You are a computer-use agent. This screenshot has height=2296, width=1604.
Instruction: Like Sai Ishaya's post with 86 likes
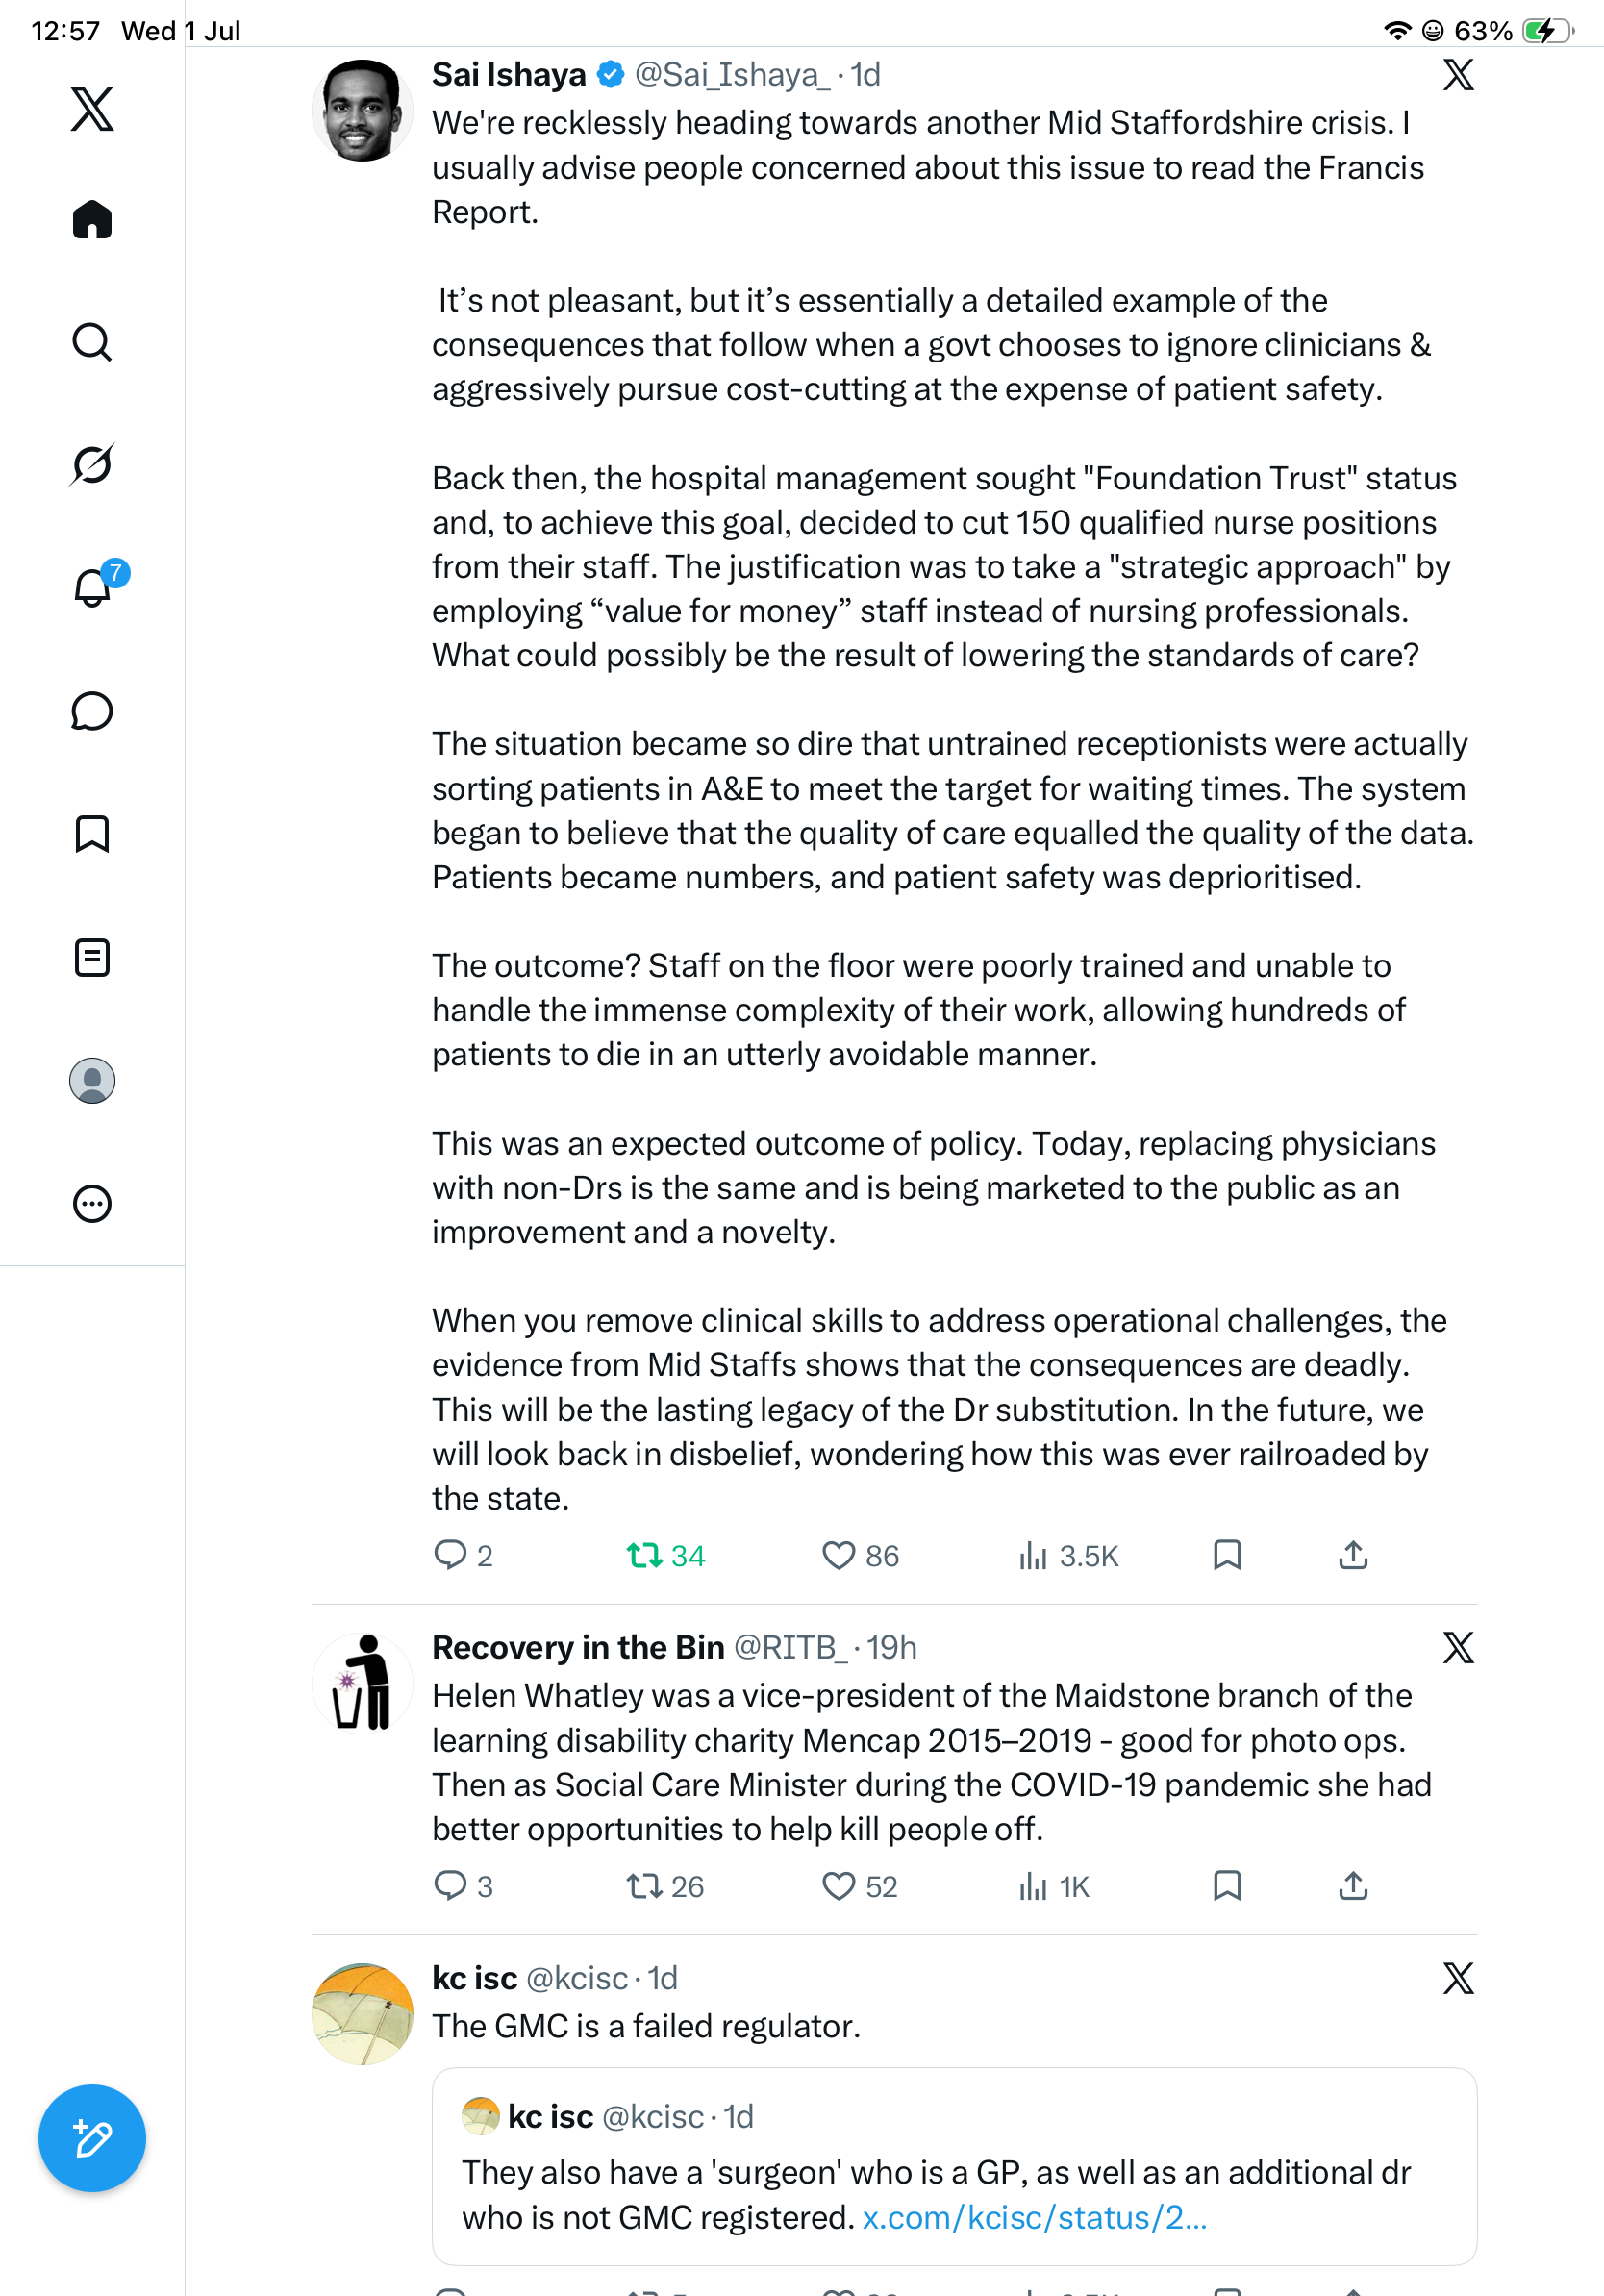click(x=860, y=1556)
